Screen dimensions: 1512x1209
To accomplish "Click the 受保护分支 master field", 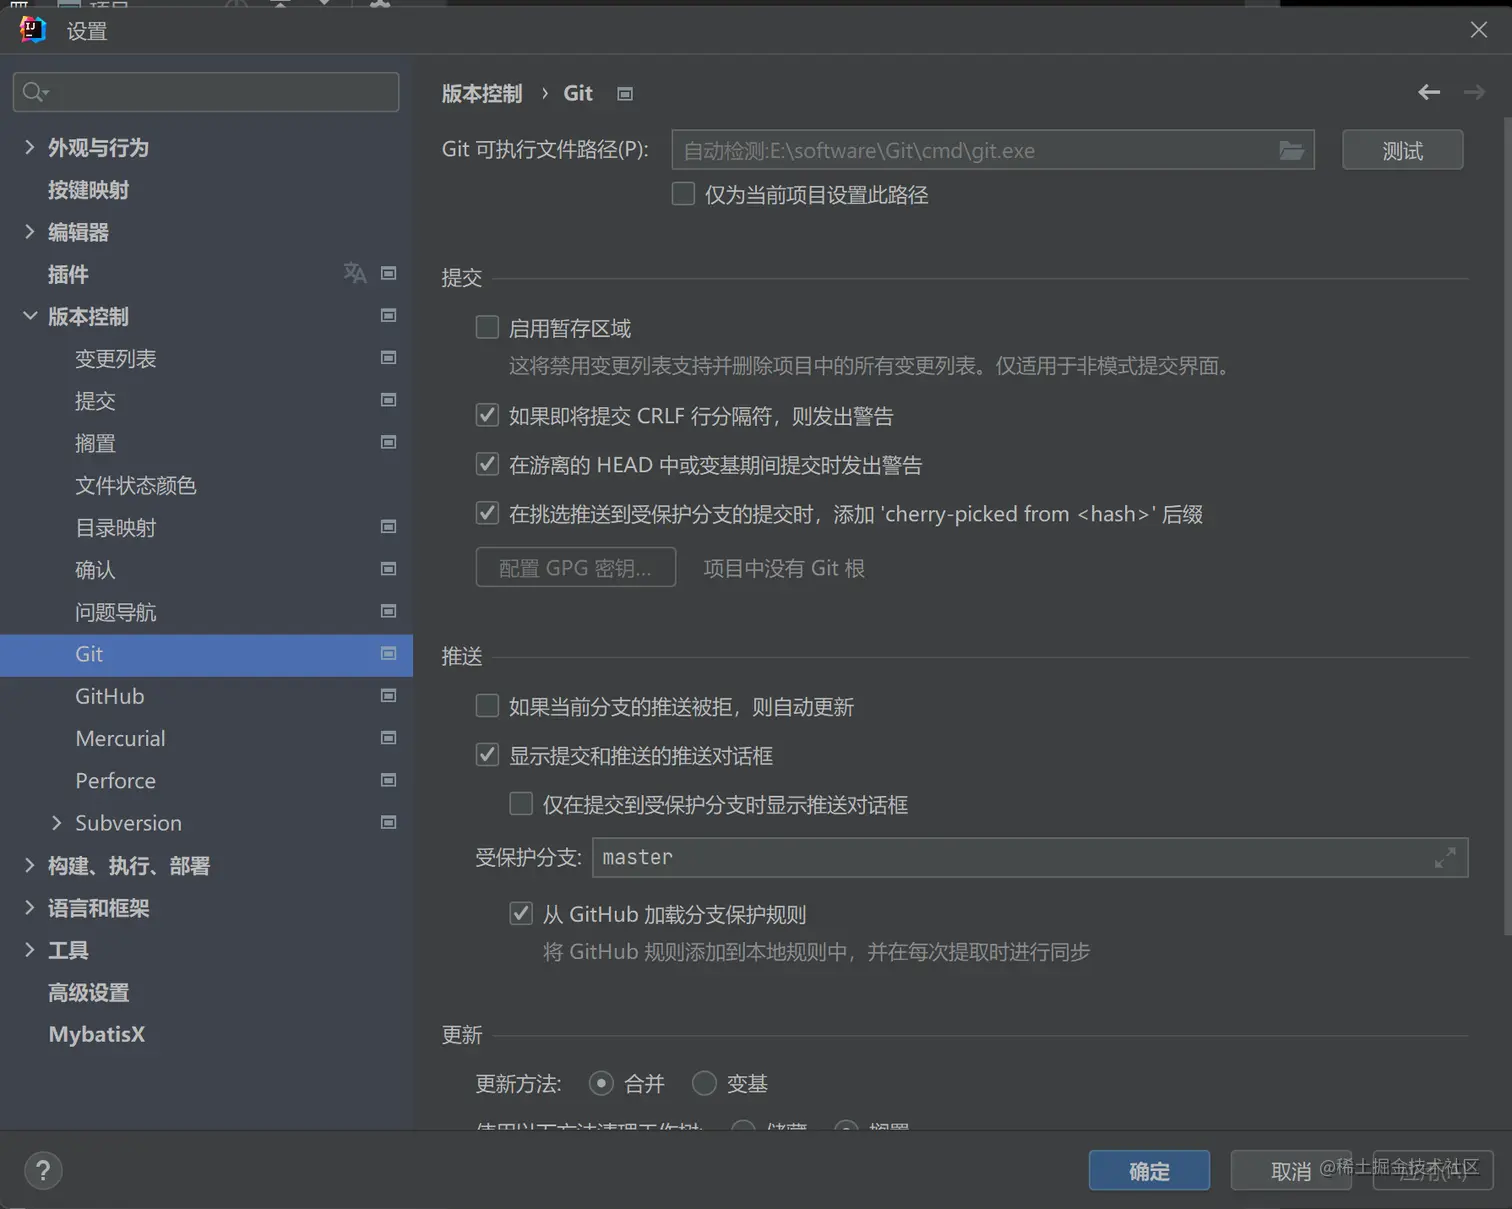I will click(1030, 857).
